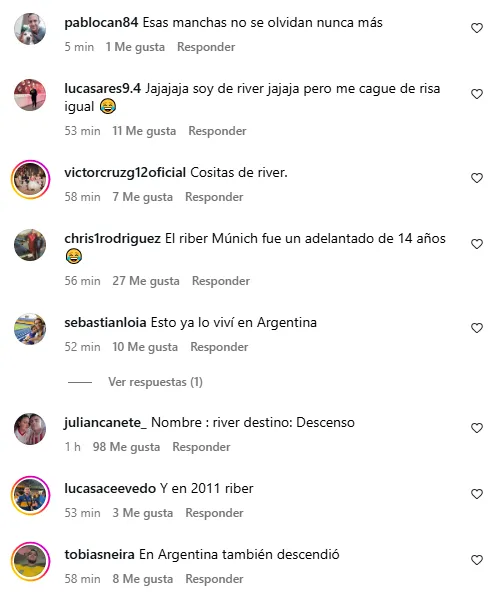This screenshot has height=601, width=493.
Task: Open lucasaceevedo's story ring avatar
Action: click(x=30, y=495)
